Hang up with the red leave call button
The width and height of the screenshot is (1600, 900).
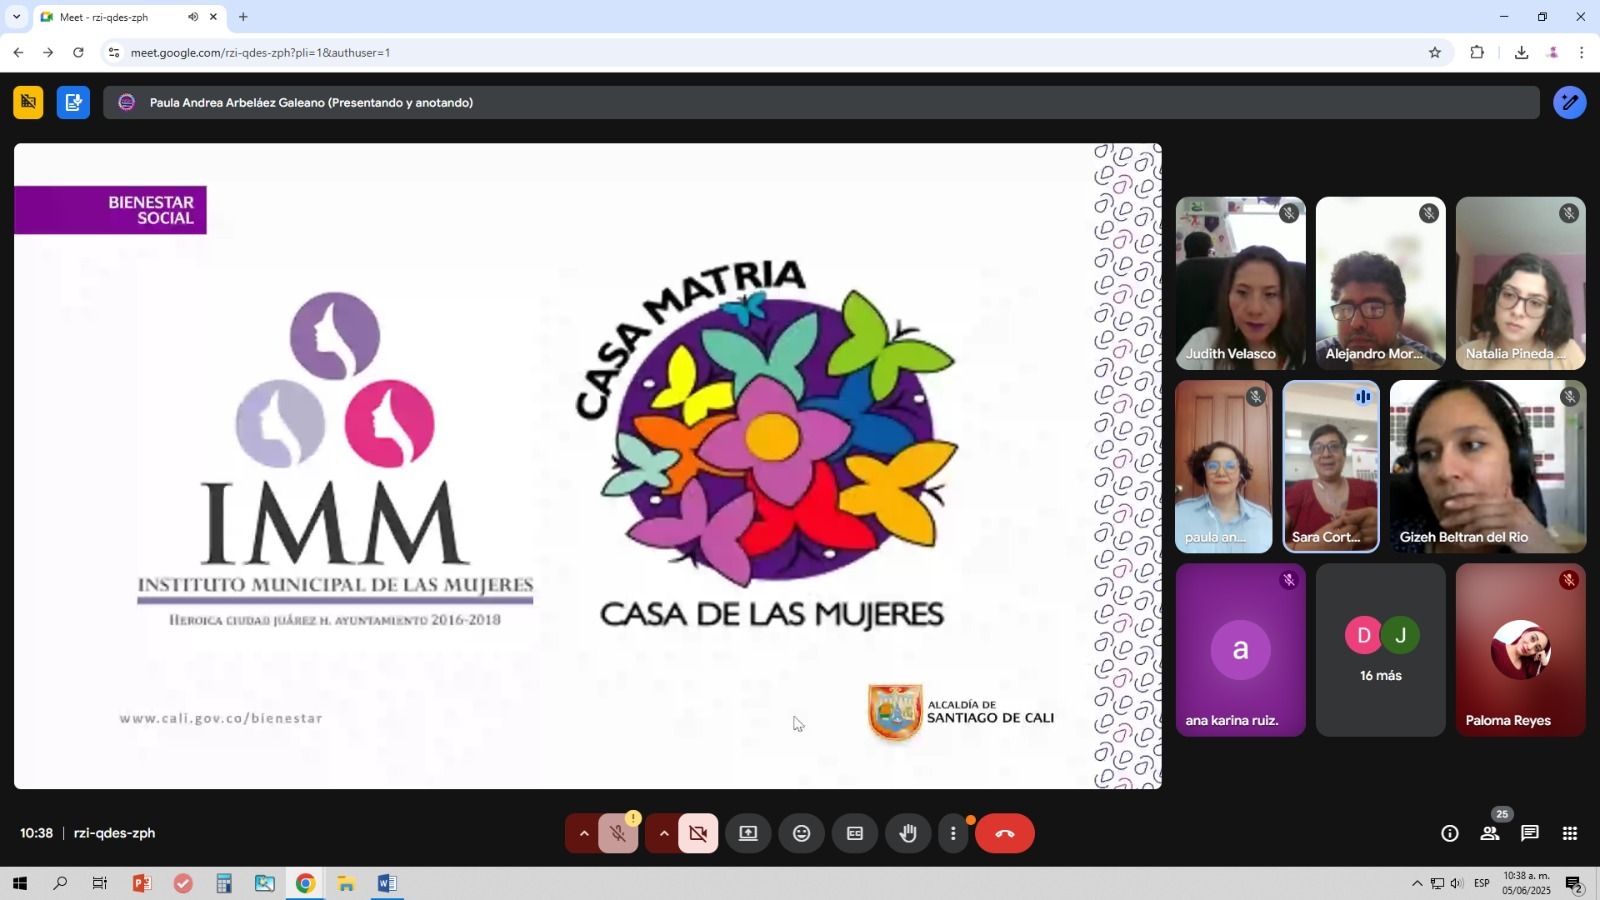(1004, 833)
